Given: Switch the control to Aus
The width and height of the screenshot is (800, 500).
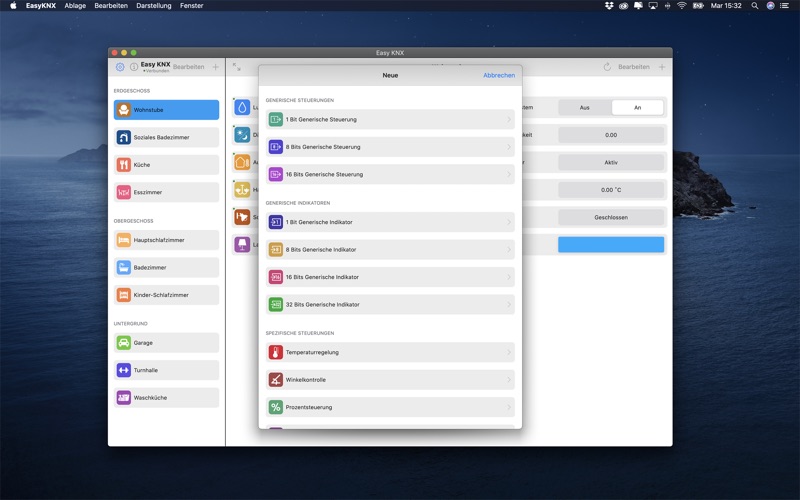Looking at the screenshot, I should click(x=585, y=108).
